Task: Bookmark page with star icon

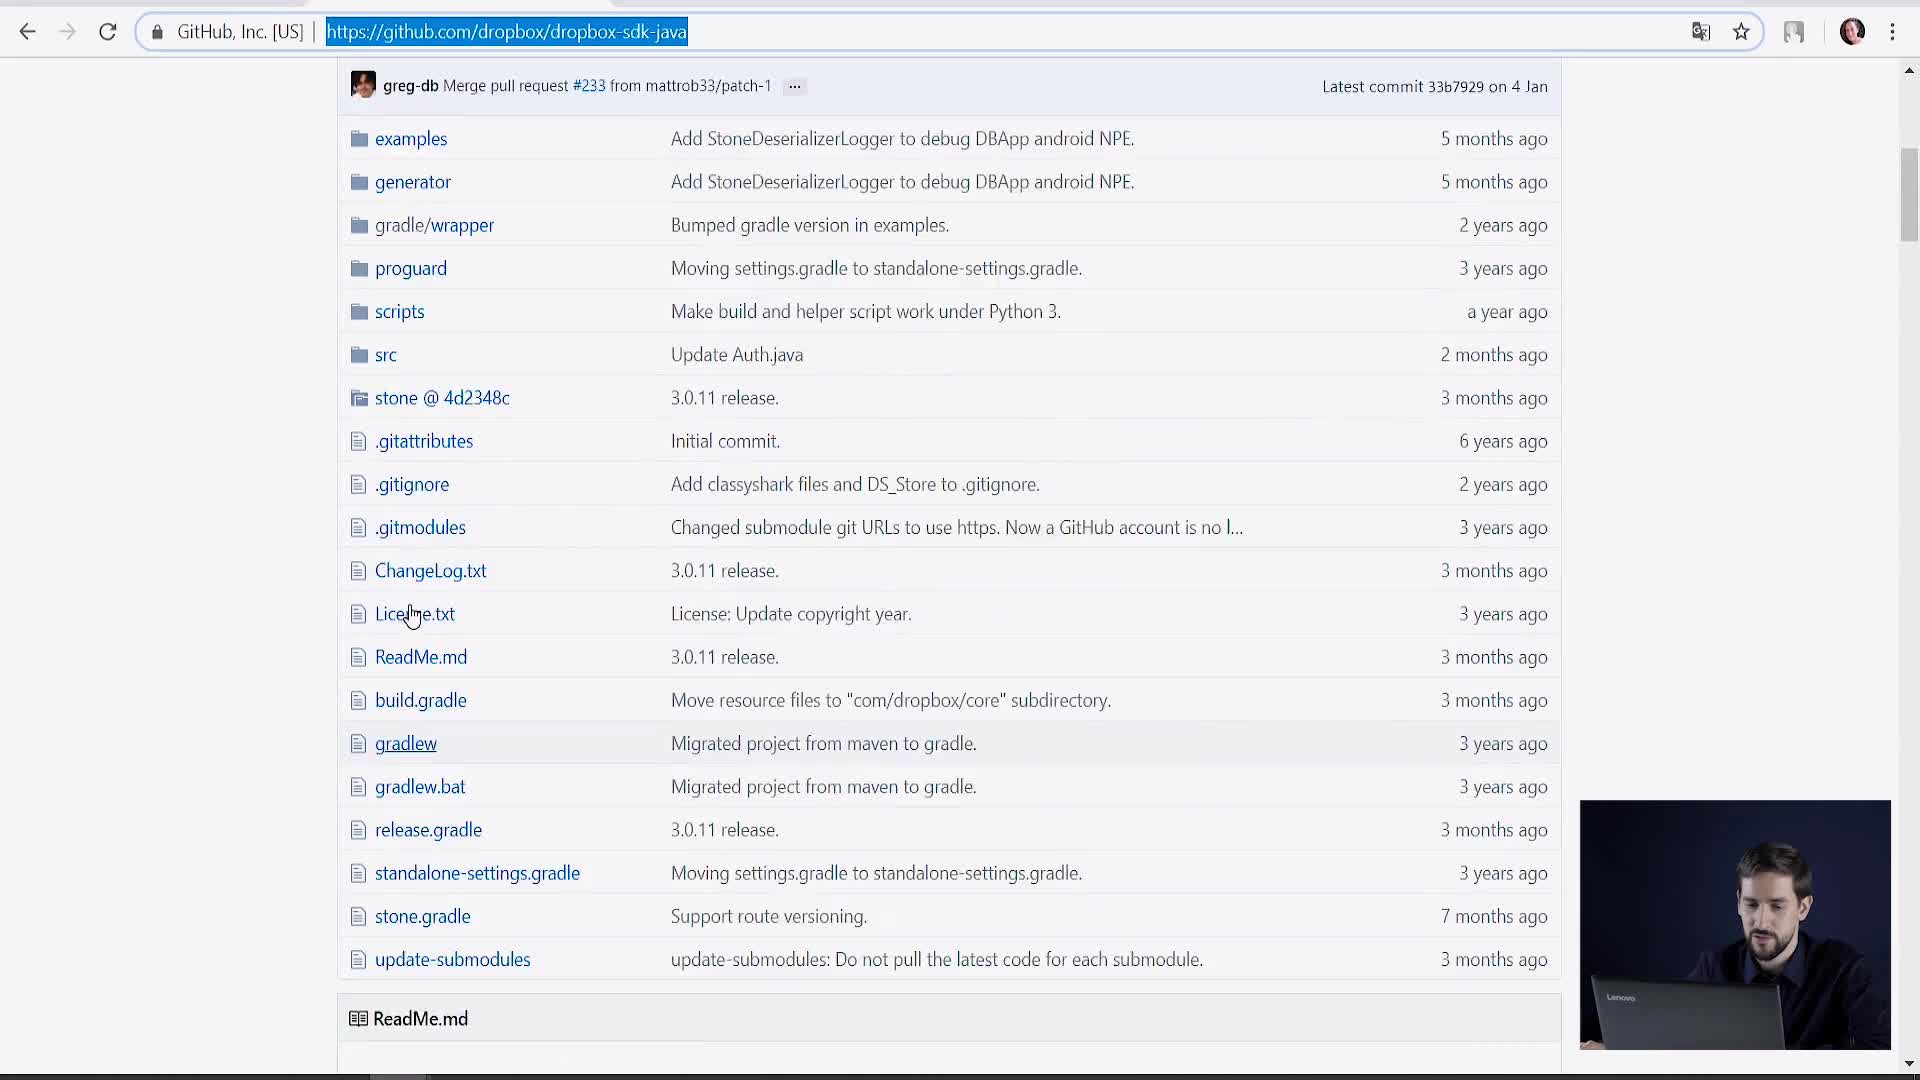Action: (x=1741, y=32)
